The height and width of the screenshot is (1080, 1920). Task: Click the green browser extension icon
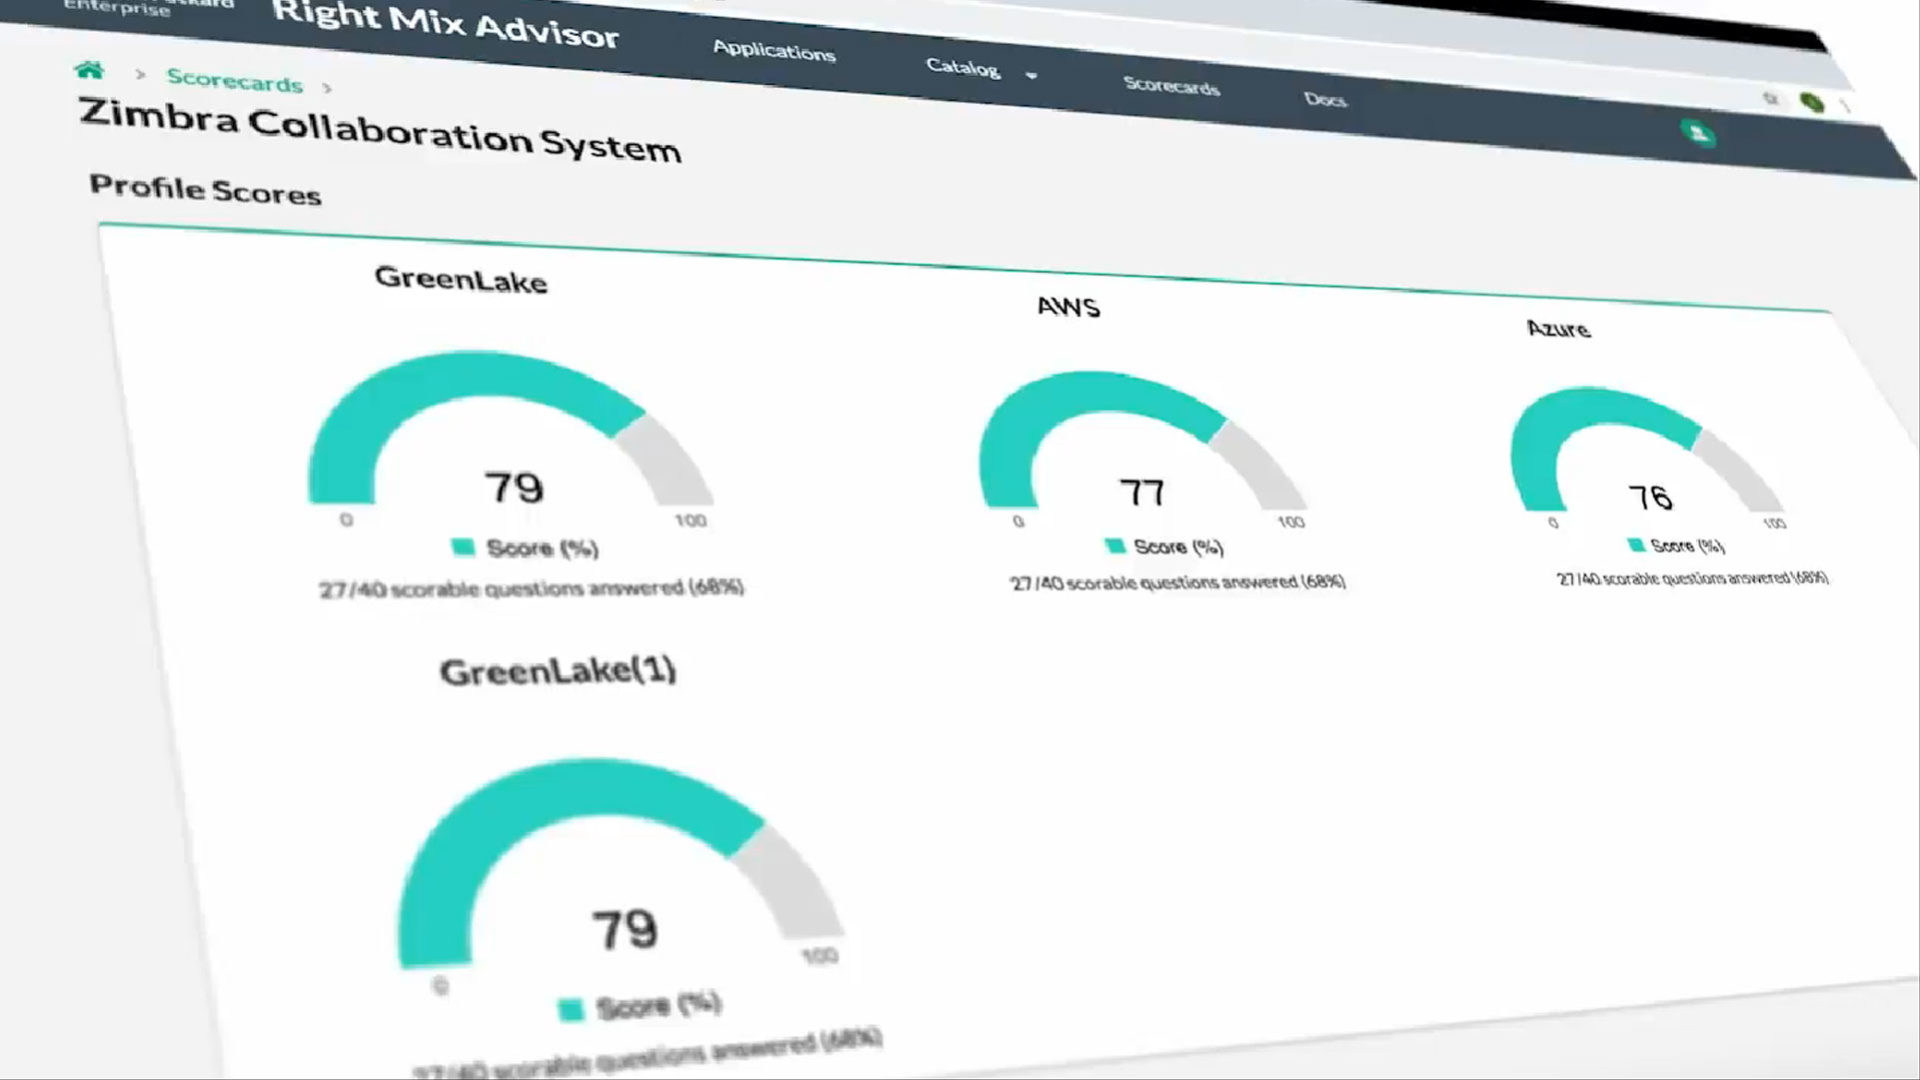point(1811,102)
